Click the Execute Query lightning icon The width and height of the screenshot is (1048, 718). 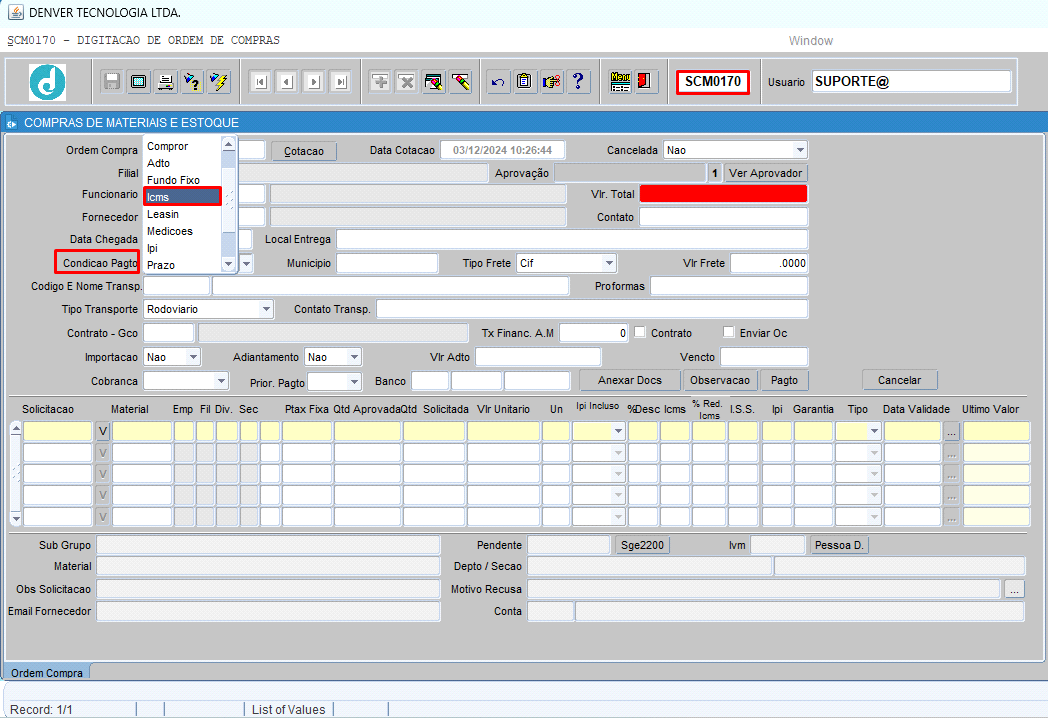(219, 82)
